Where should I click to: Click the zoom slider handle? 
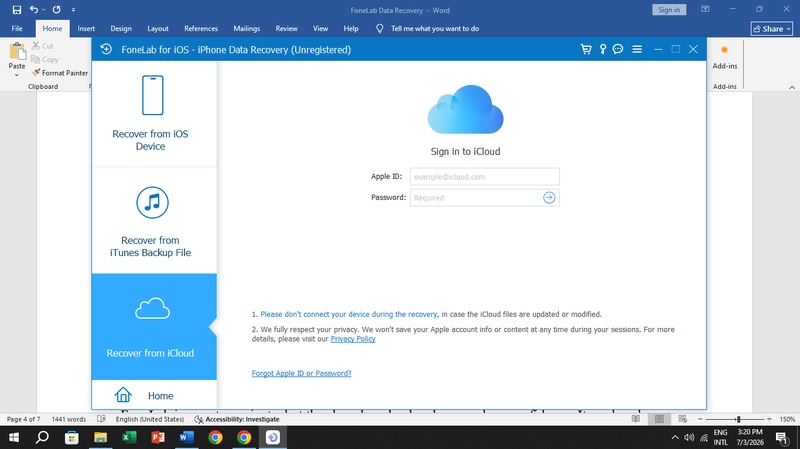point(738,419)
